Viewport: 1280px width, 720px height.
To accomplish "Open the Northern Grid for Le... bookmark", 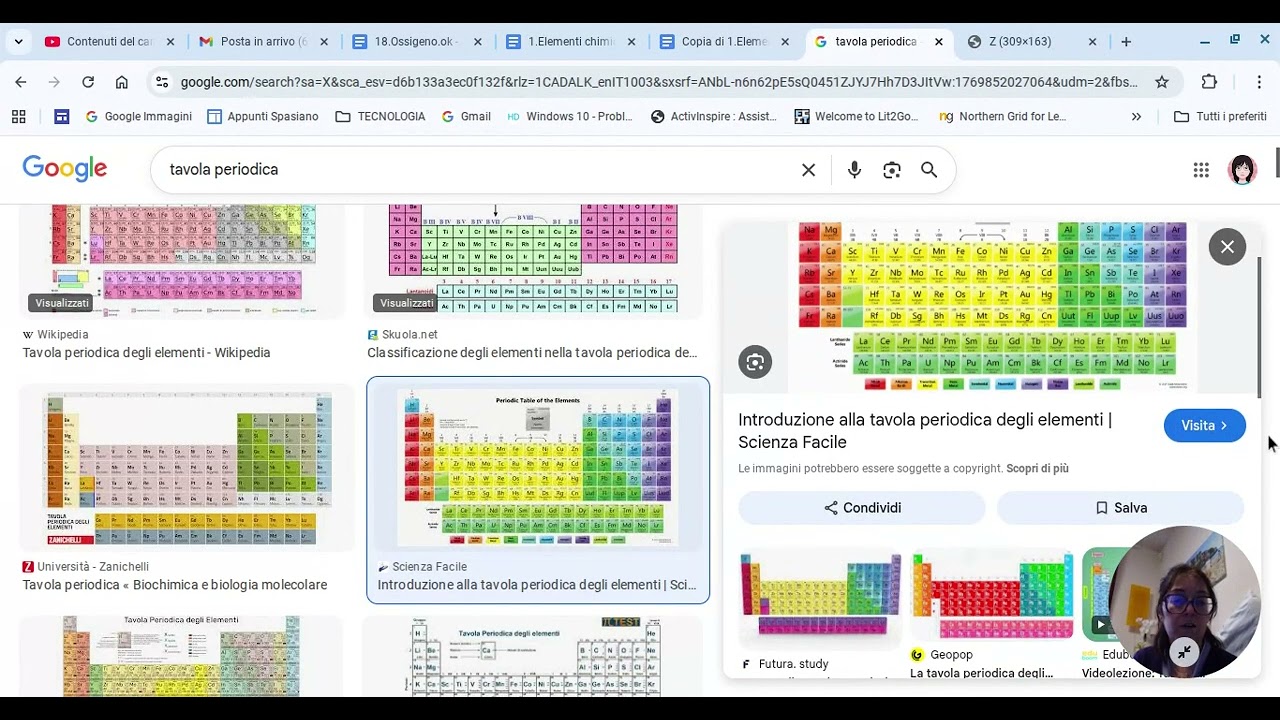I will coord(1002,117).
